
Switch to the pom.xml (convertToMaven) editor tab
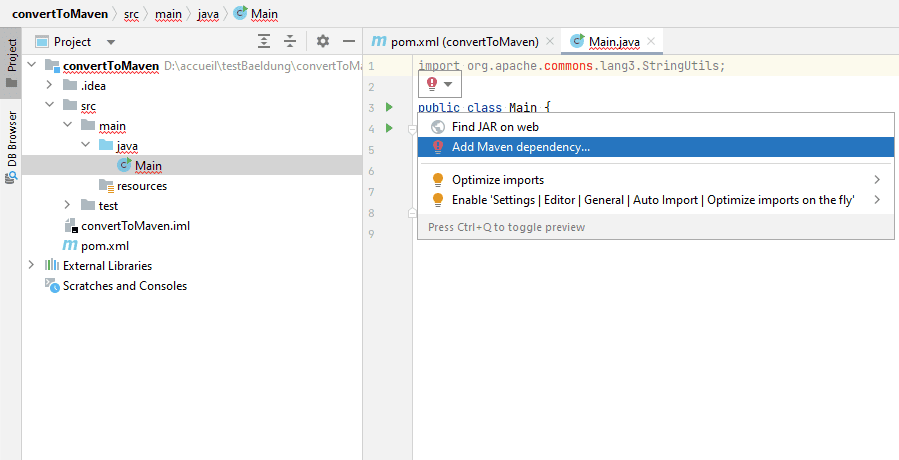coord(464,42)
